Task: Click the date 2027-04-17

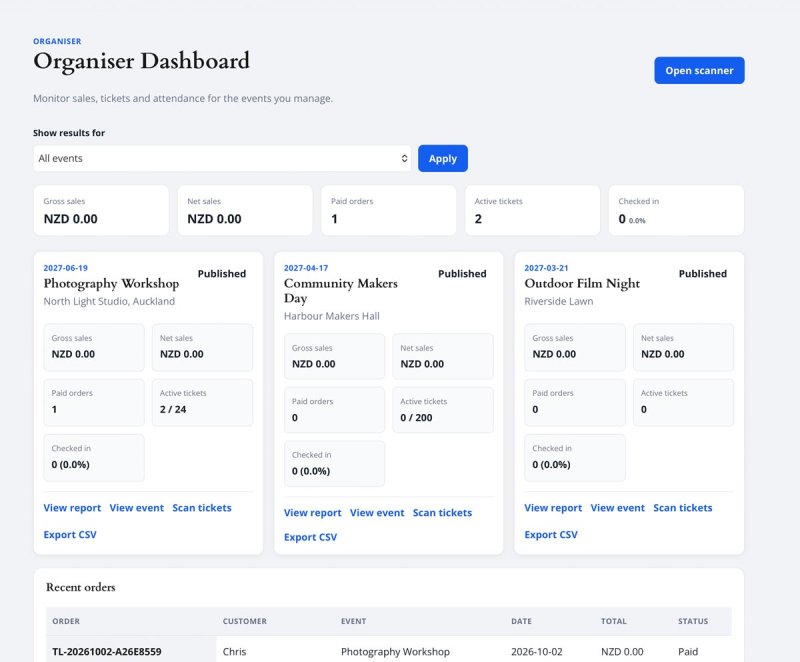Action: pyautogui.click(x=306, y=268)
